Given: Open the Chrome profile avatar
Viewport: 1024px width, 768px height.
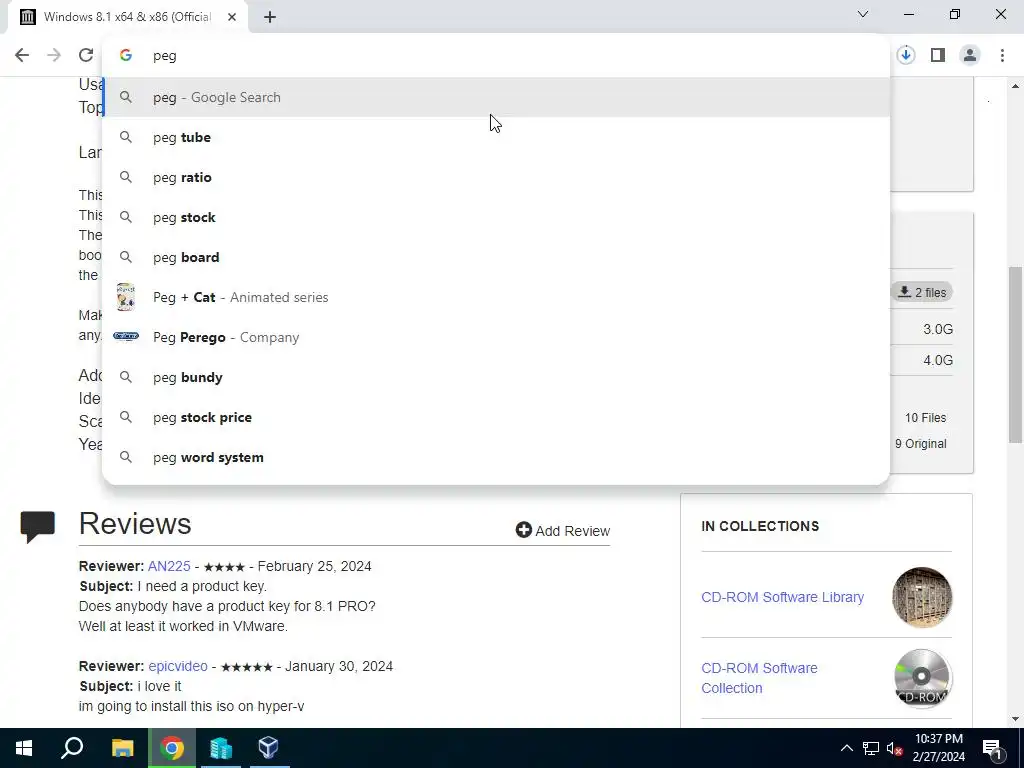Looking at the screenshot, I should pyautogui.click(x=970, y=56).
